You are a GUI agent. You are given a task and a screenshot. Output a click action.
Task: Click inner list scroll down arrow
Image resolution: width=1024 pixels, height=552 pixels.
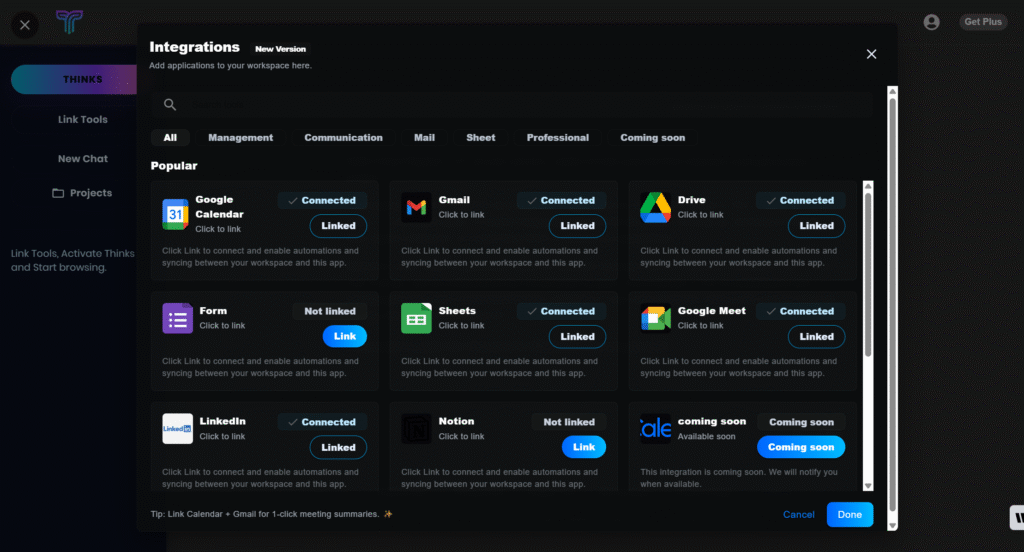[868, 486]
